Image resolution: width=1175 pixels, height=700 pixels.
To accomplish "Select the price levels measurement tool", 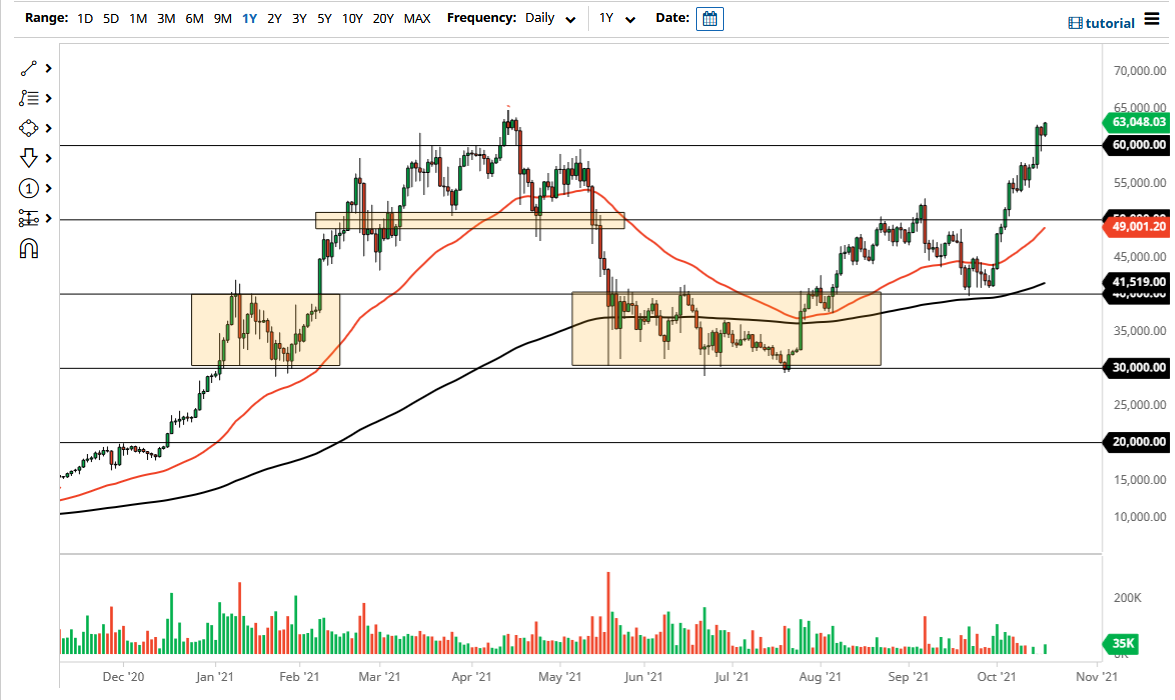I will [28, 218].
